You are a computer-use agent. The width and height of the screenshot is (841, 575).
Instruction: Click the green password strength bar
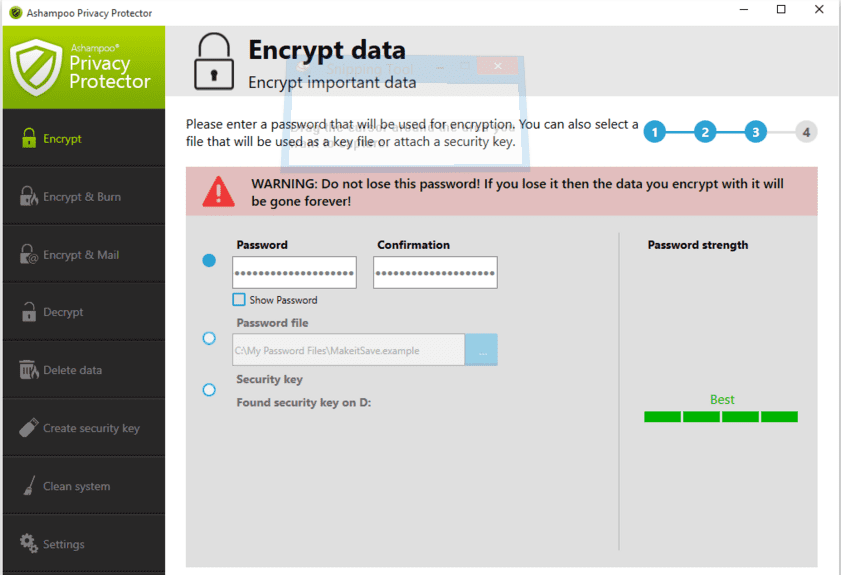[721, 417]
